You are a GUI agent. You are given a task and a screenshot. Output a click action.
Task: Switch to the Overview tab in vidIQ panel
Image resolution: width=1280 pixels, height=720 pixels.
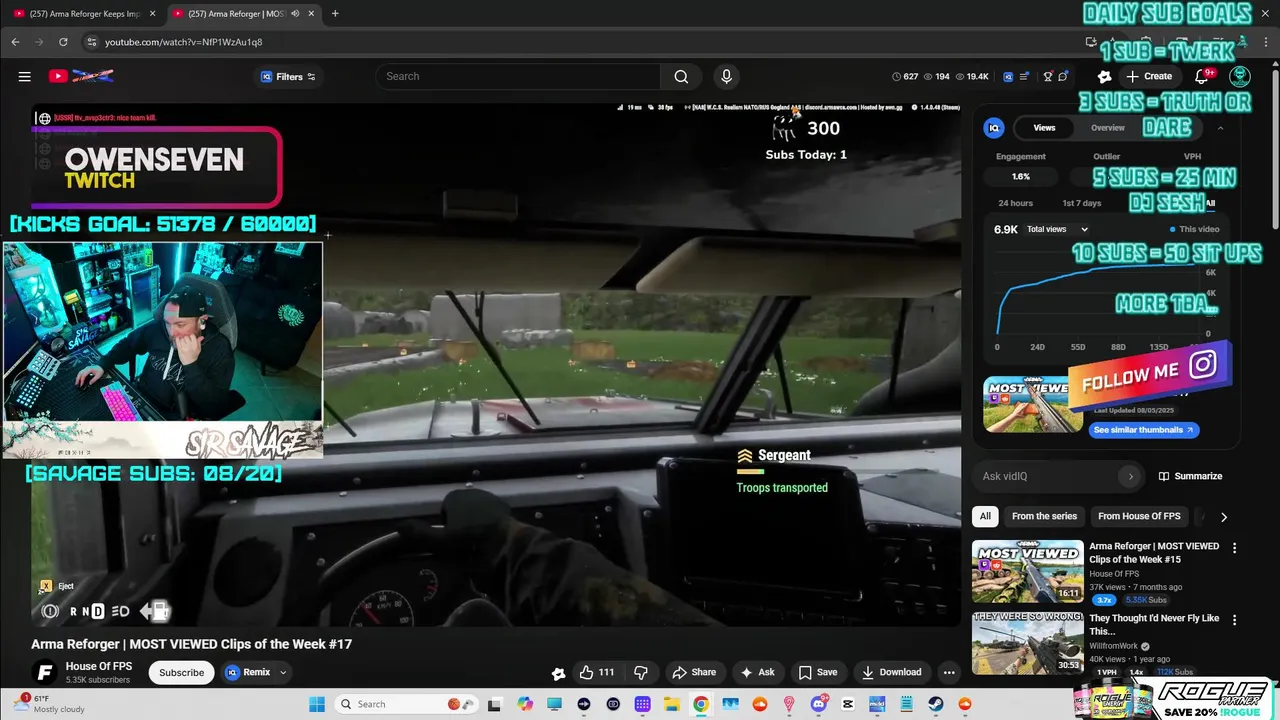pyautogui.click(x=1107, y=128)
